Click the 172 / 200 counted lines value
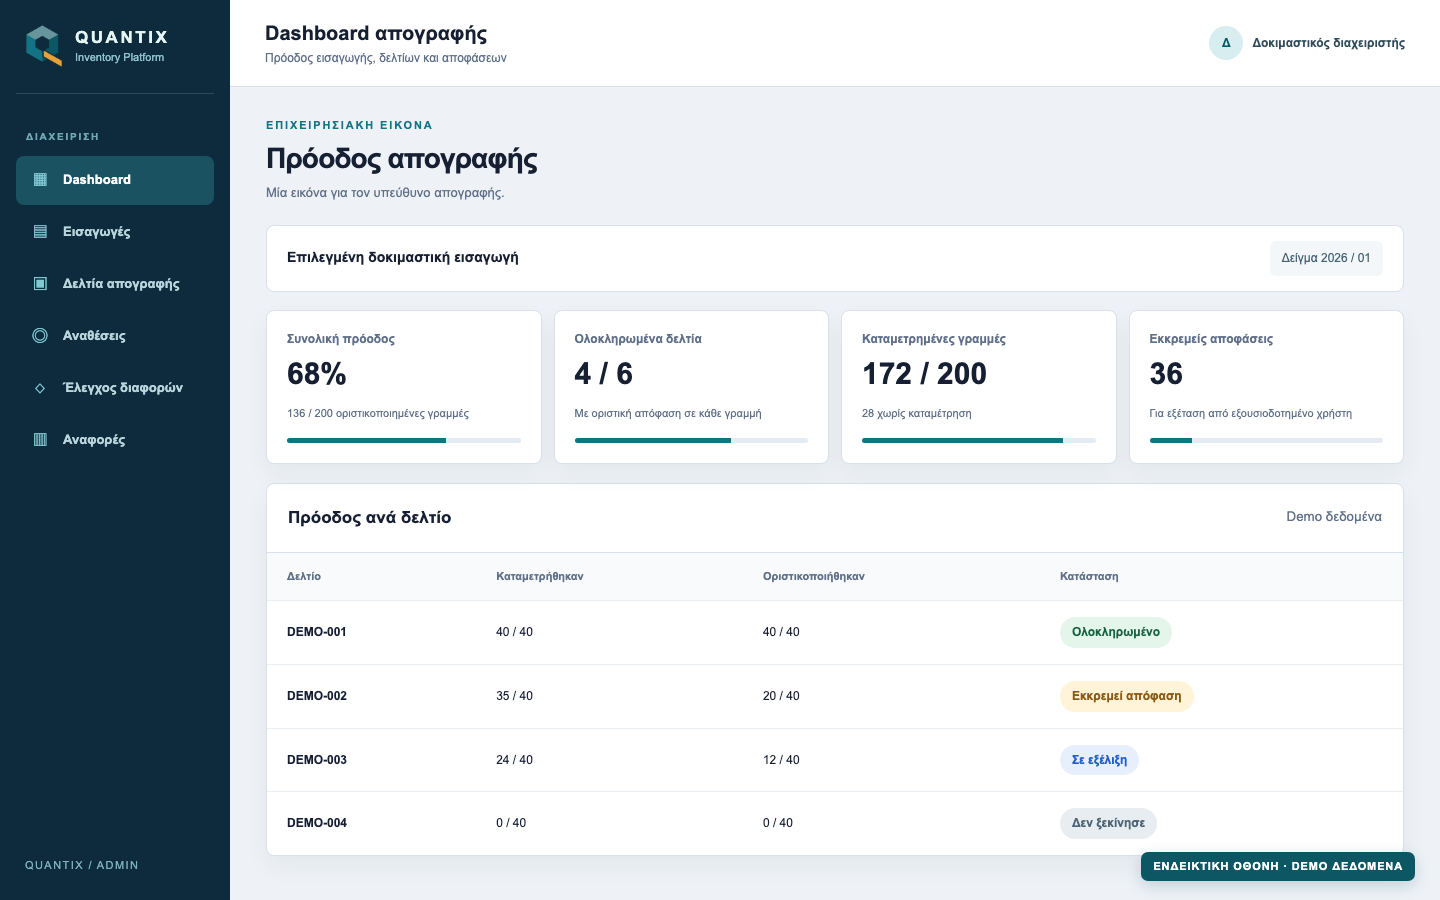Screen dimensions: 1440x900 pyautogui.click(x=924, y=374)
